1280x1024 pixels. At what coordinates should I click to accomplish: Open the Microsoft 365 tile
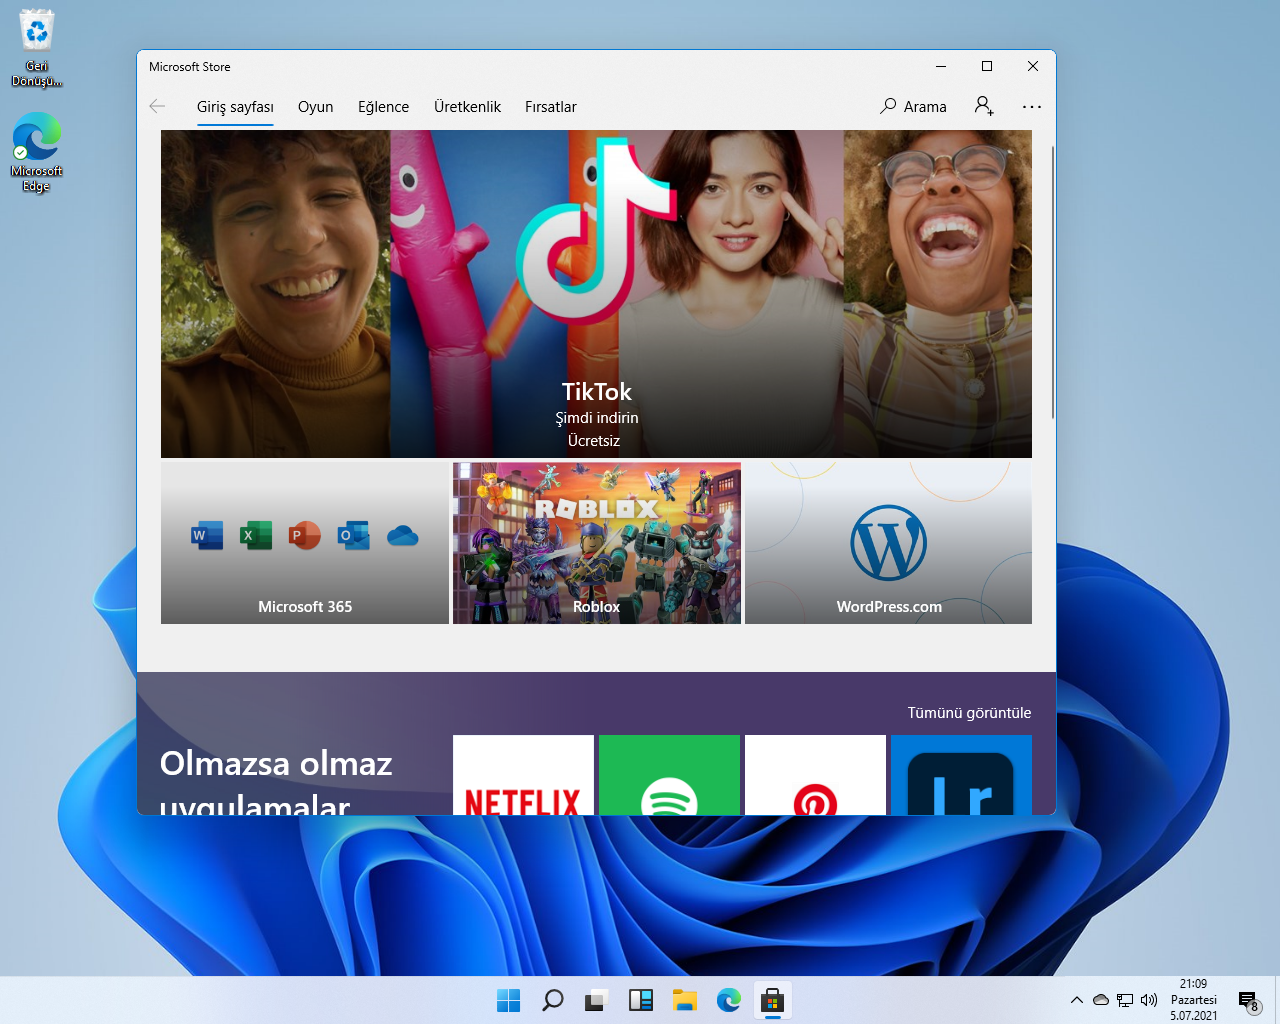(x=305, y=543)
